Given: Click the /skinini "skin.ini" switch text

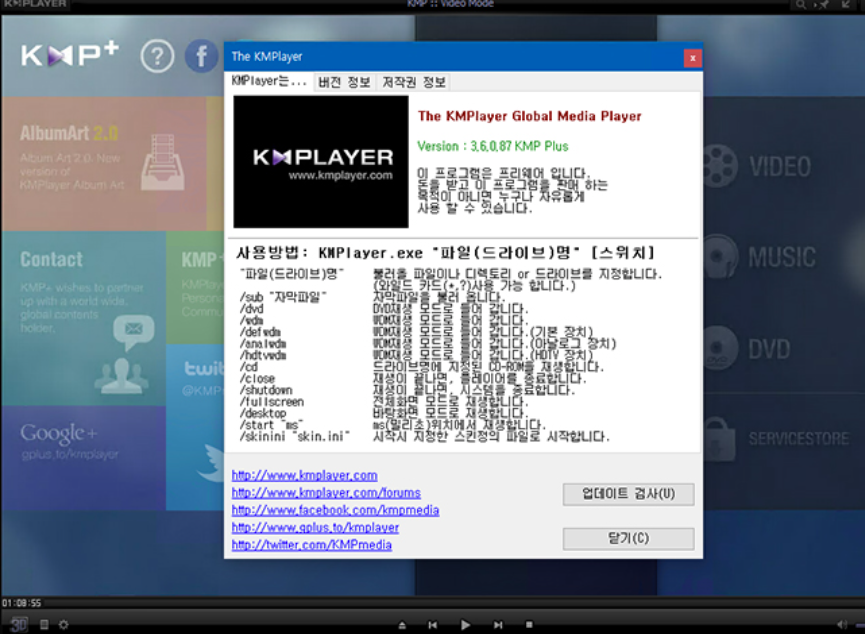Looking at the screenshot, I should [295, 436].
